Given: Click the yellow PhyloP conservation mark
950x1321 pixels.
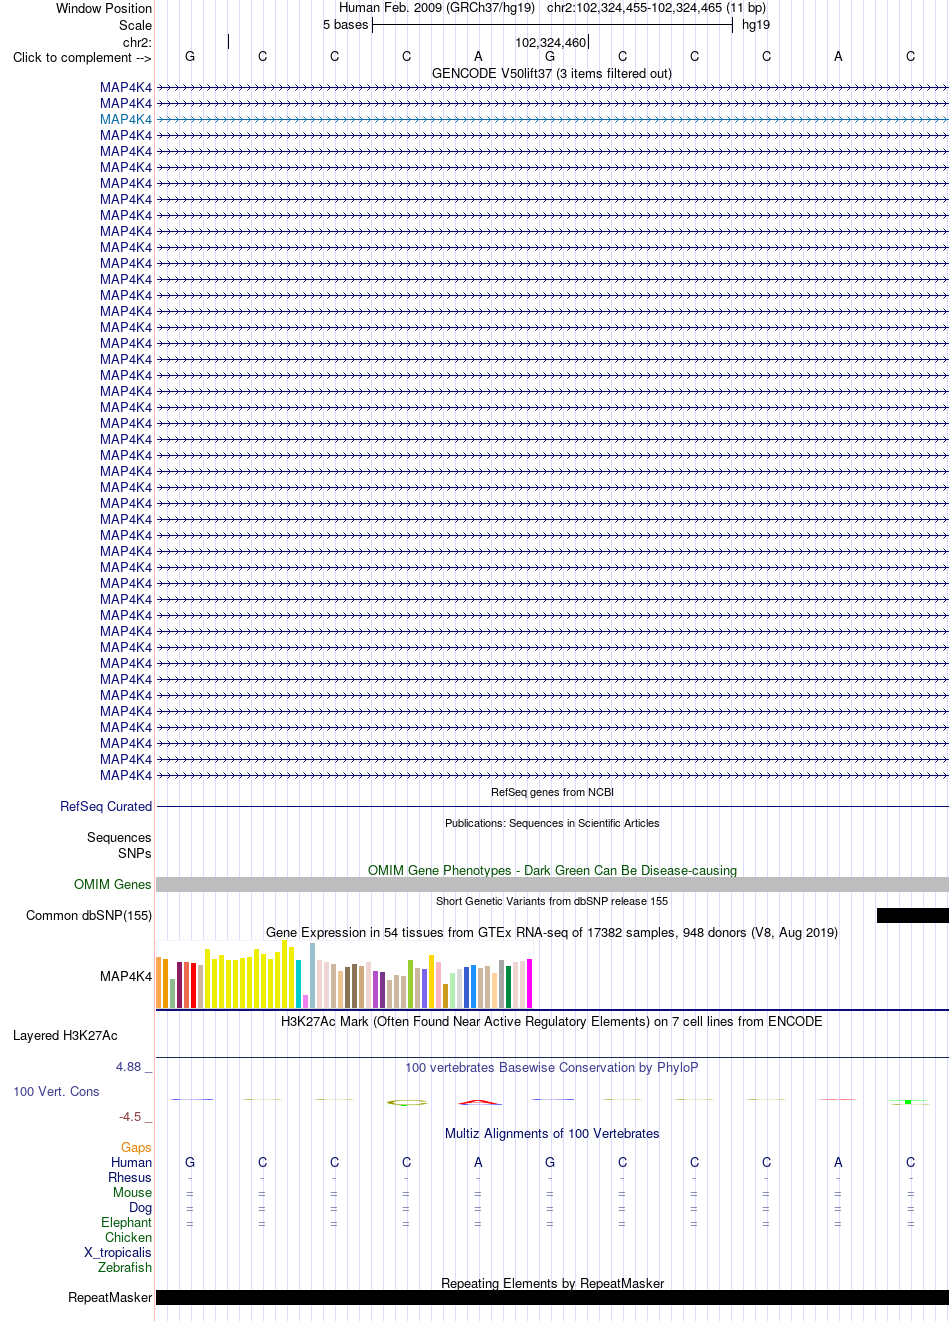Looking at the screenshot, I should point(407,1102).
